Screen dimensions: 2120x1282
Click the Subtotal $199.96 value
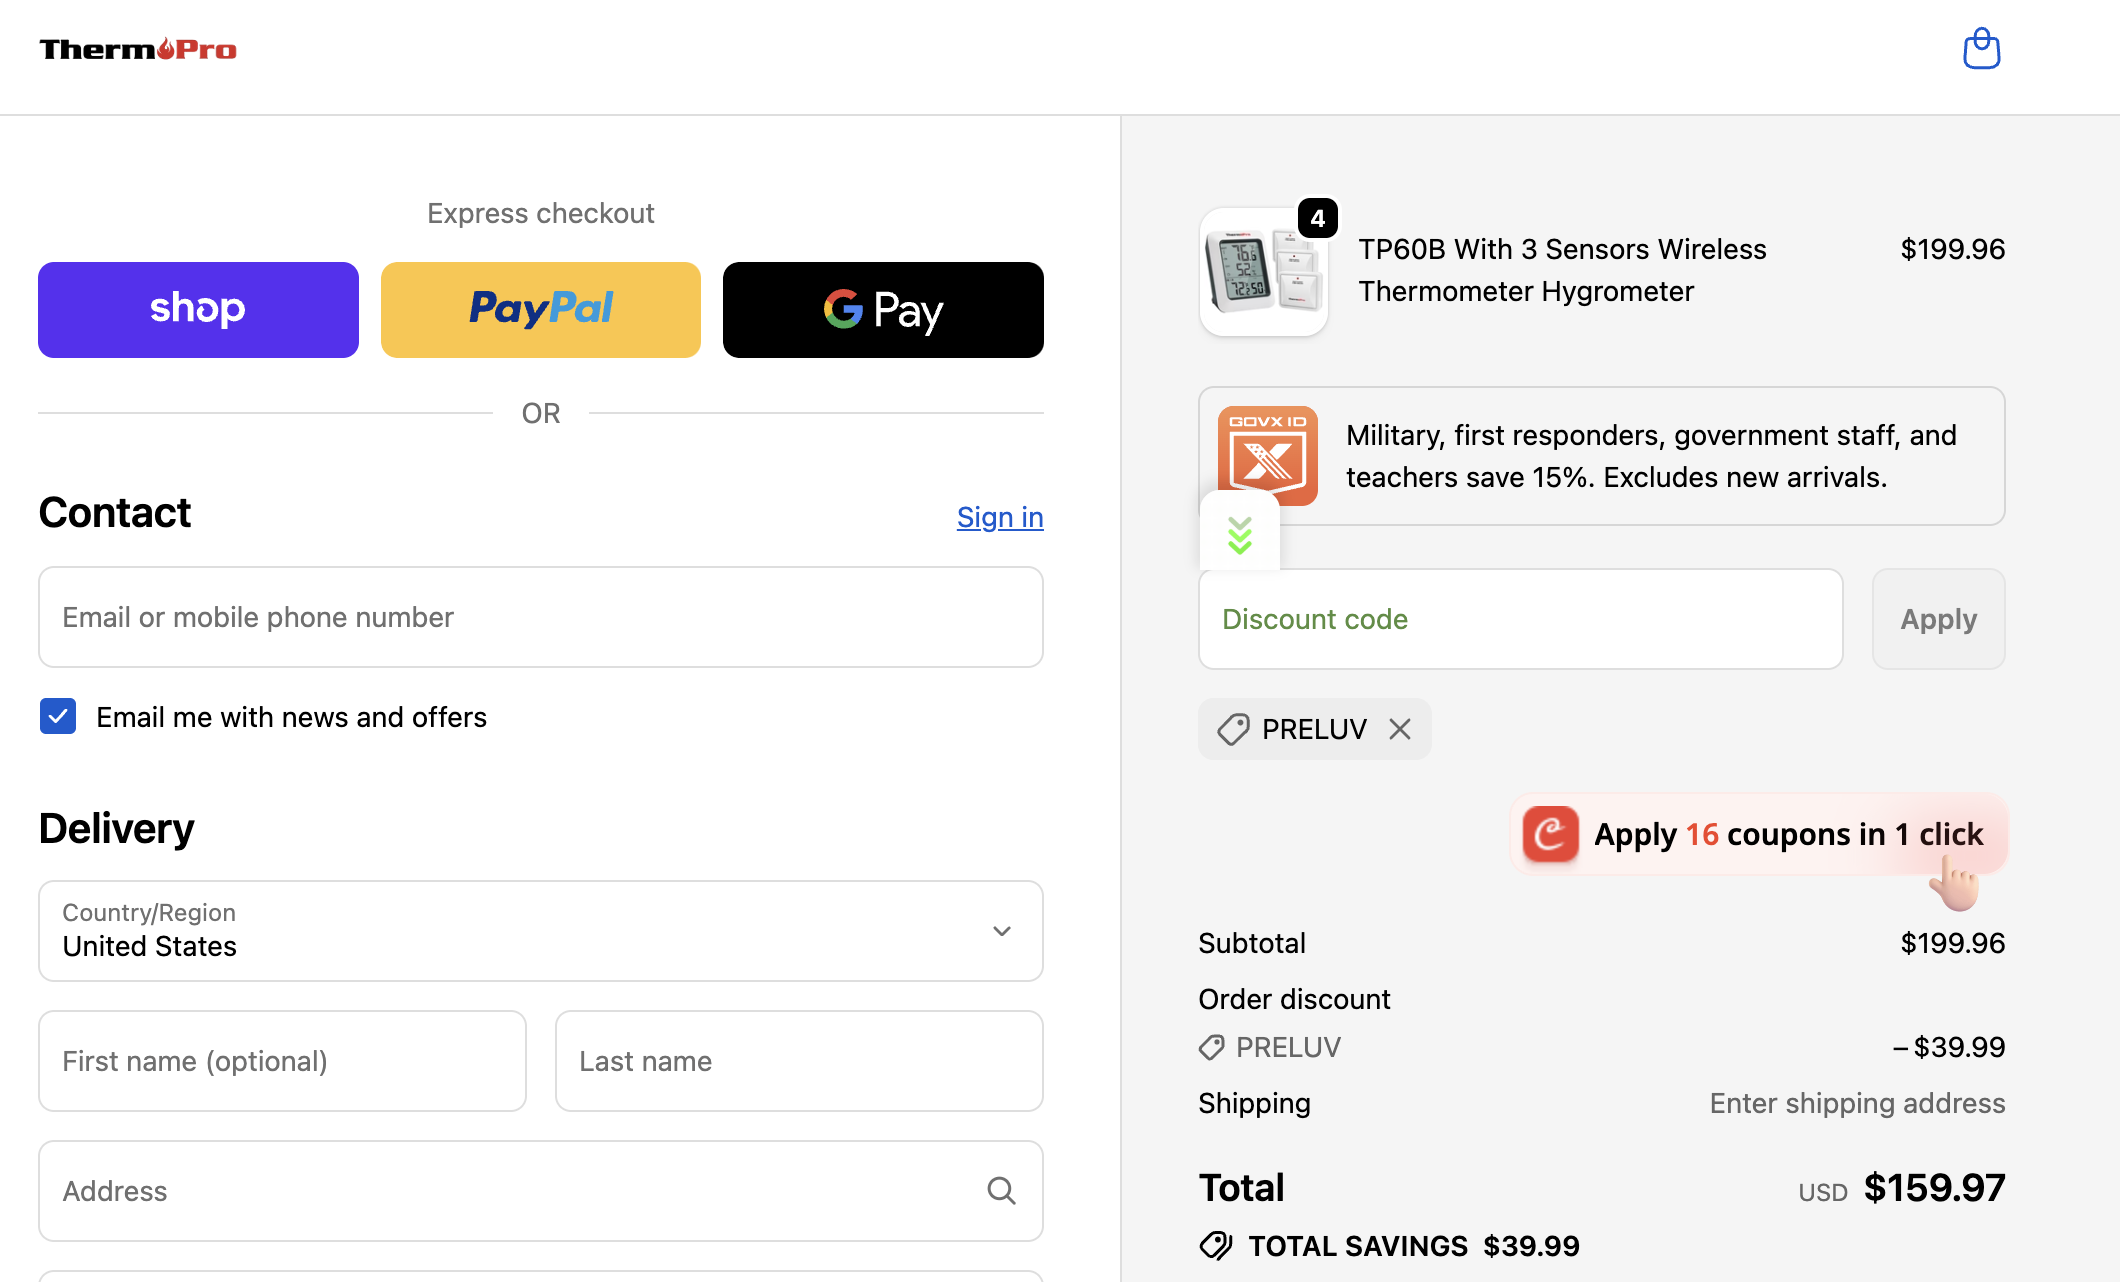pyautogui.click(x=1952, y=943)
